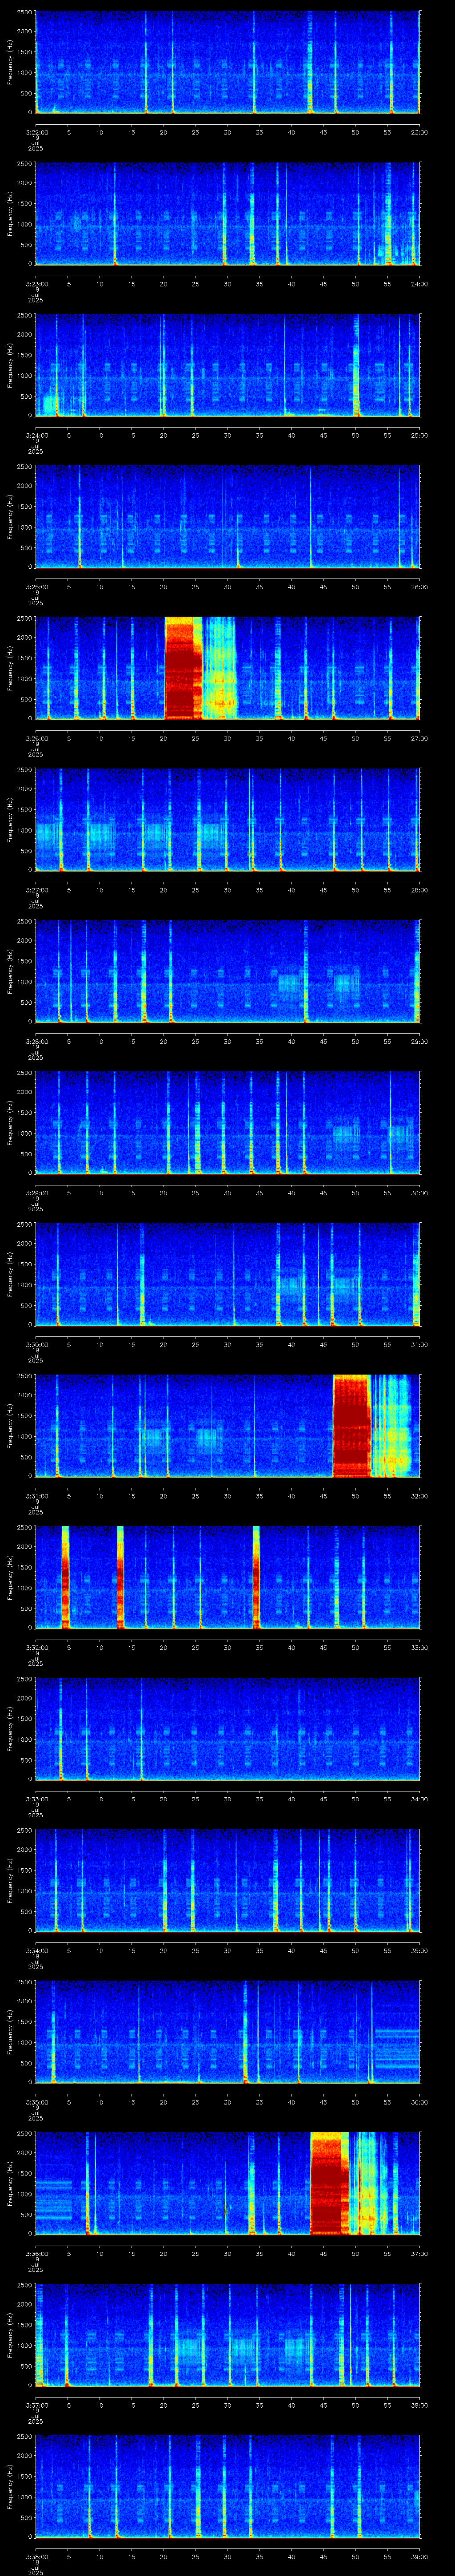Click the 34:00 end time label
This screenshot has height=2576, width=455.
pyautogui.click(x=419, y=1798)
